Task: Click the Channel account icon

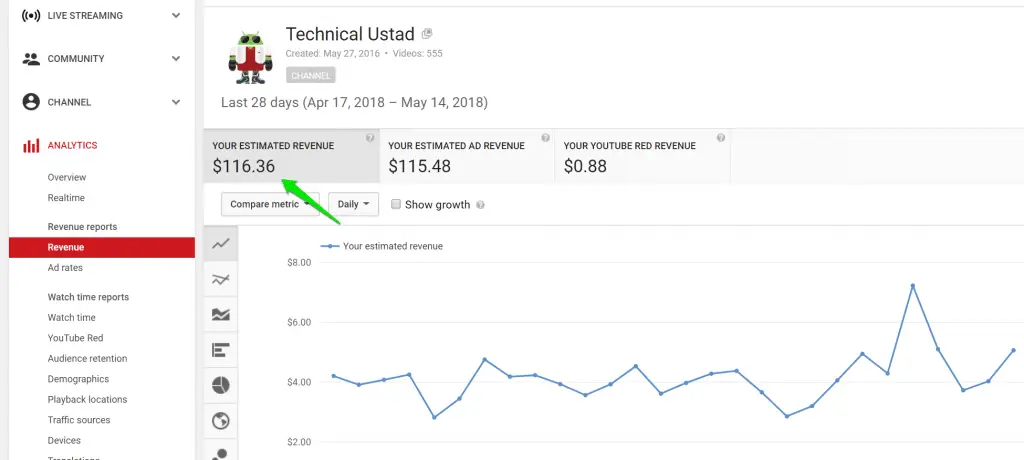Action: tap(31, 102)
